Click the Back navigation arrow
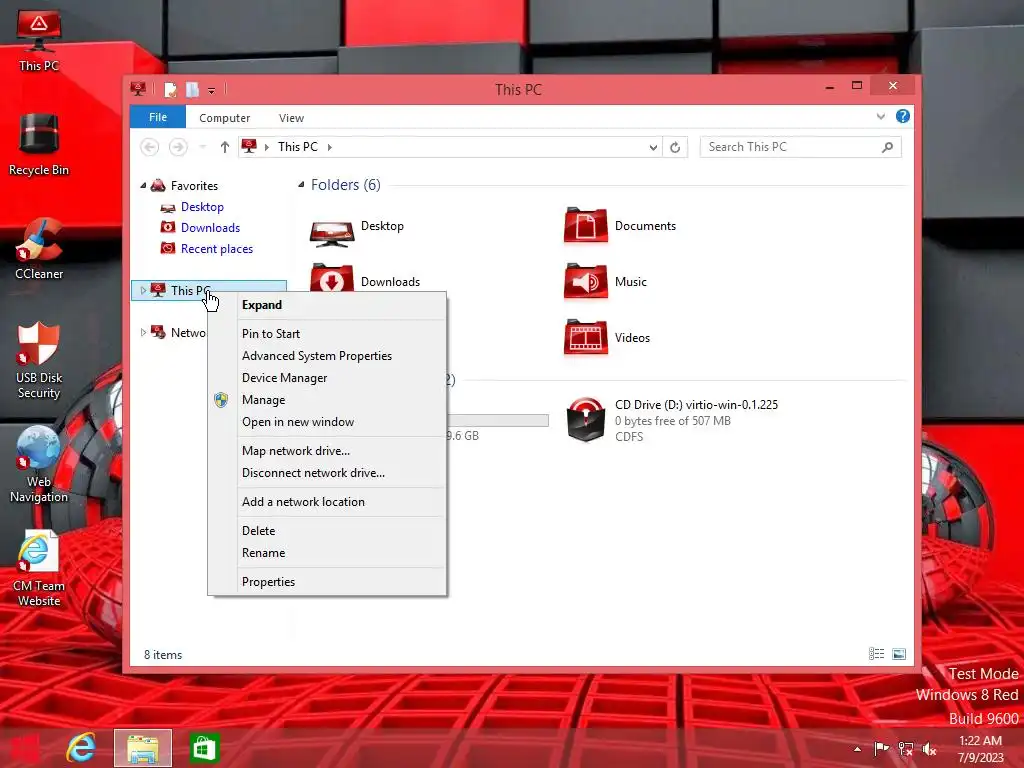Image resolution: width=1024 pixels, height=768 pixels. (150, 147)
